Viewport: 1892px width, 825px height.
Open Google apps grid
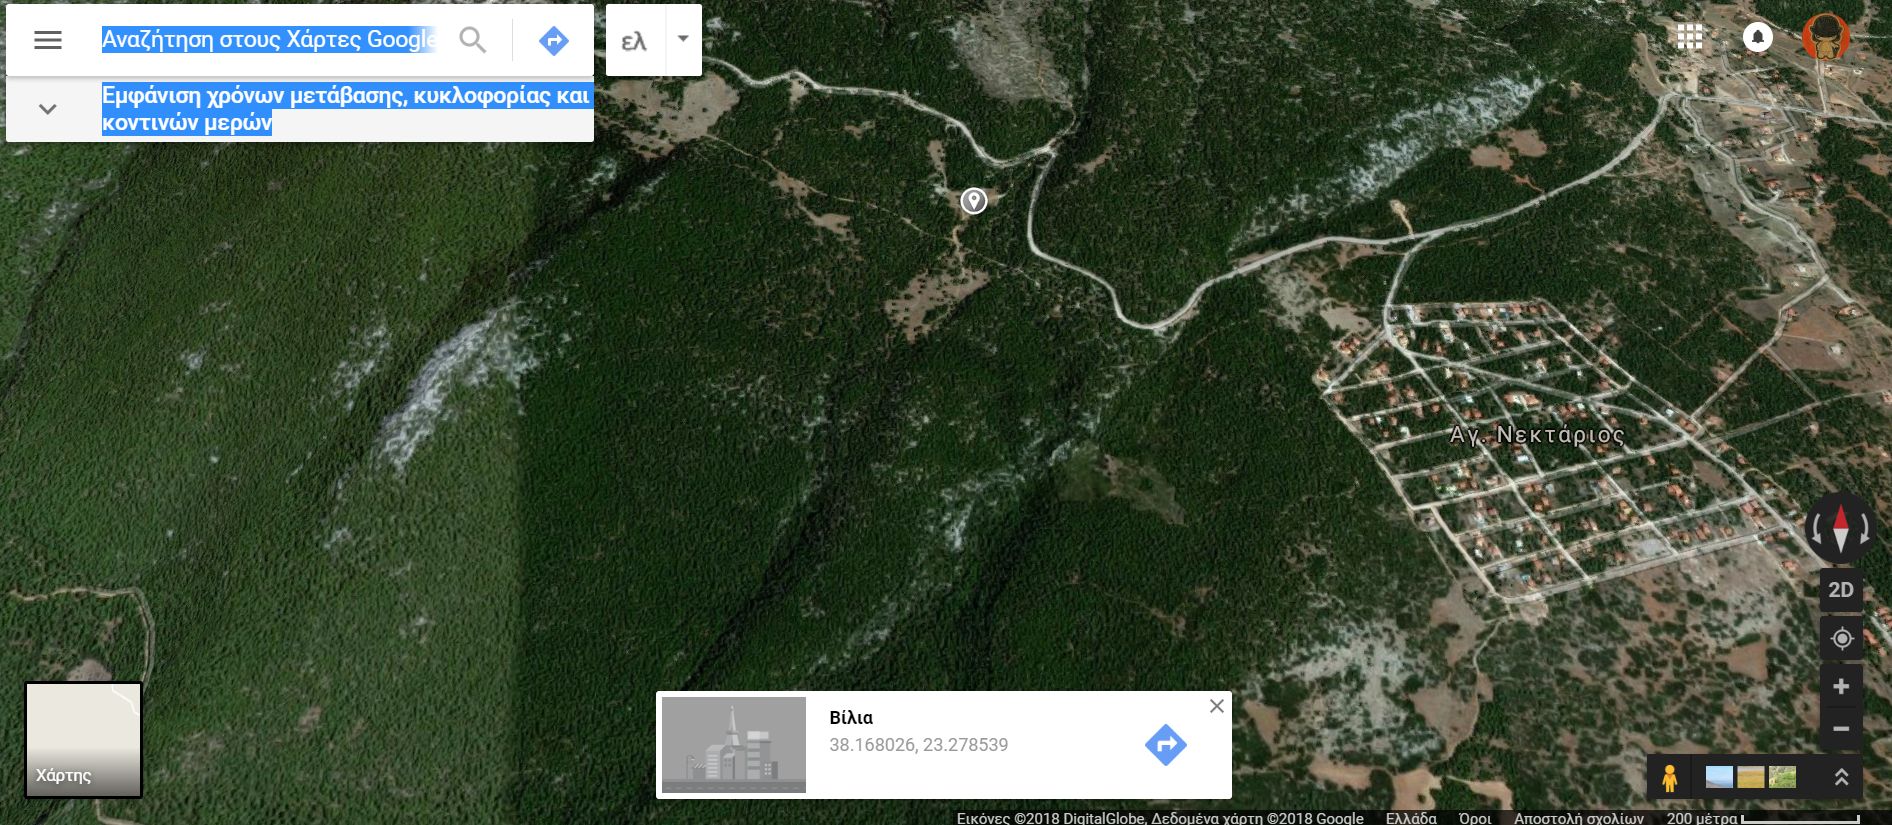tap(1690, 37)
